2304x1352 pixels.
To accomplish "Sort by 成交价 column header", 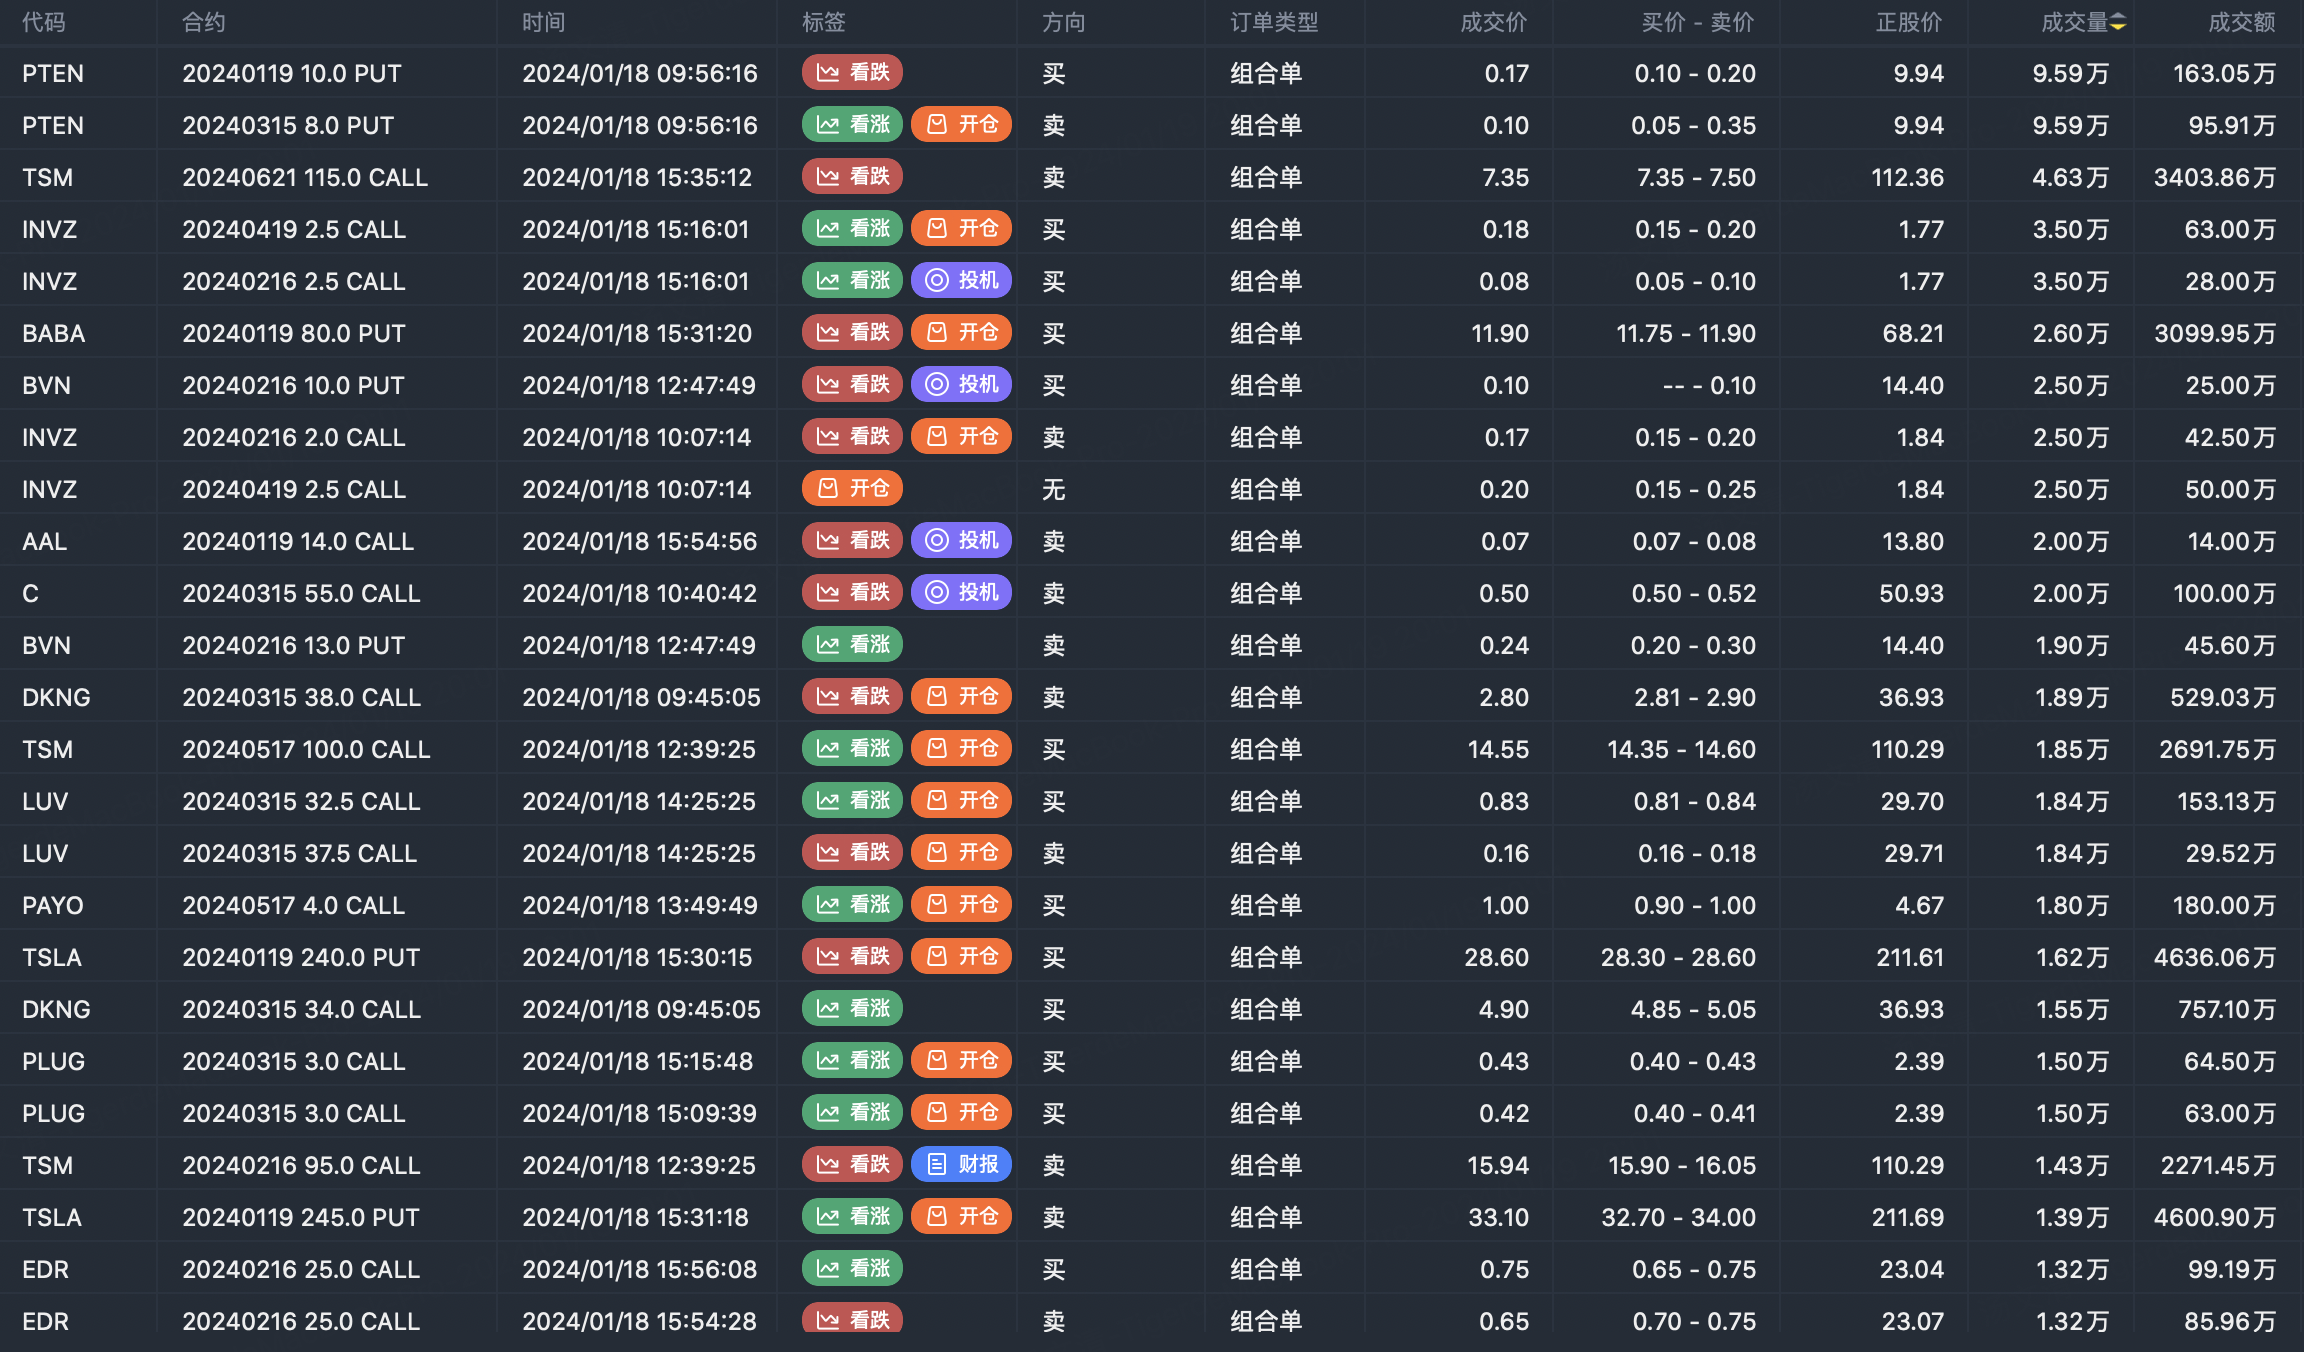I will tap(1493, 23).
